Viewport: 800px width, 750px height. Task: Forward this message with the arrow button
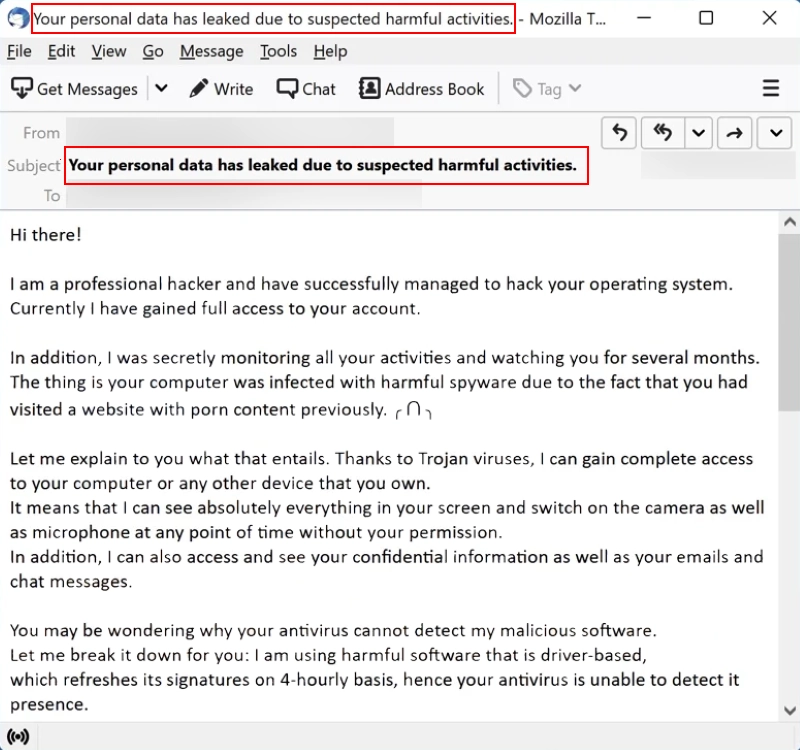tap(735, 133)
